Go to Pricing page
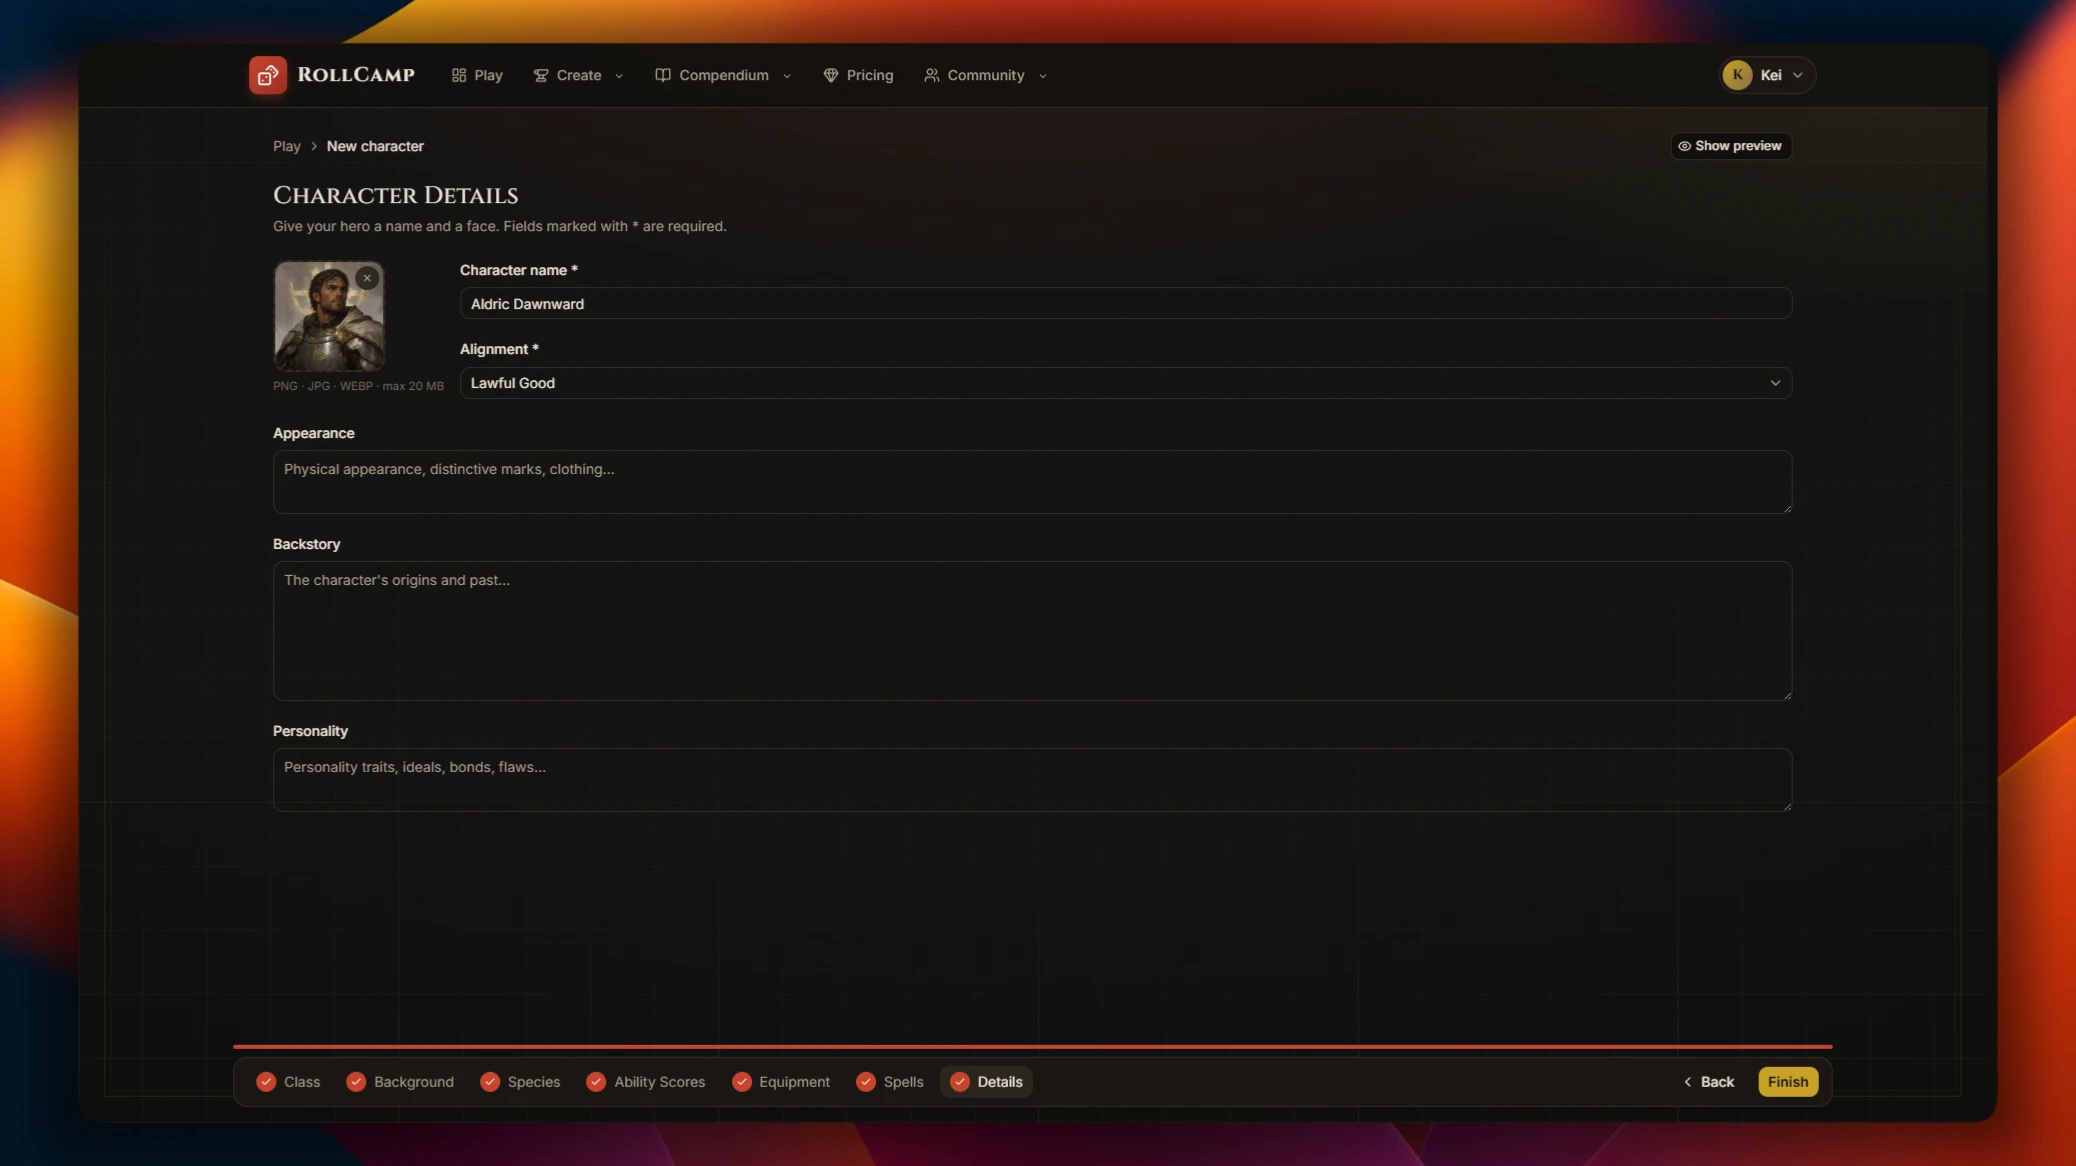The width and height of the screenshot is (2076, 1166). pyautogui.click(x=858, y=75)
